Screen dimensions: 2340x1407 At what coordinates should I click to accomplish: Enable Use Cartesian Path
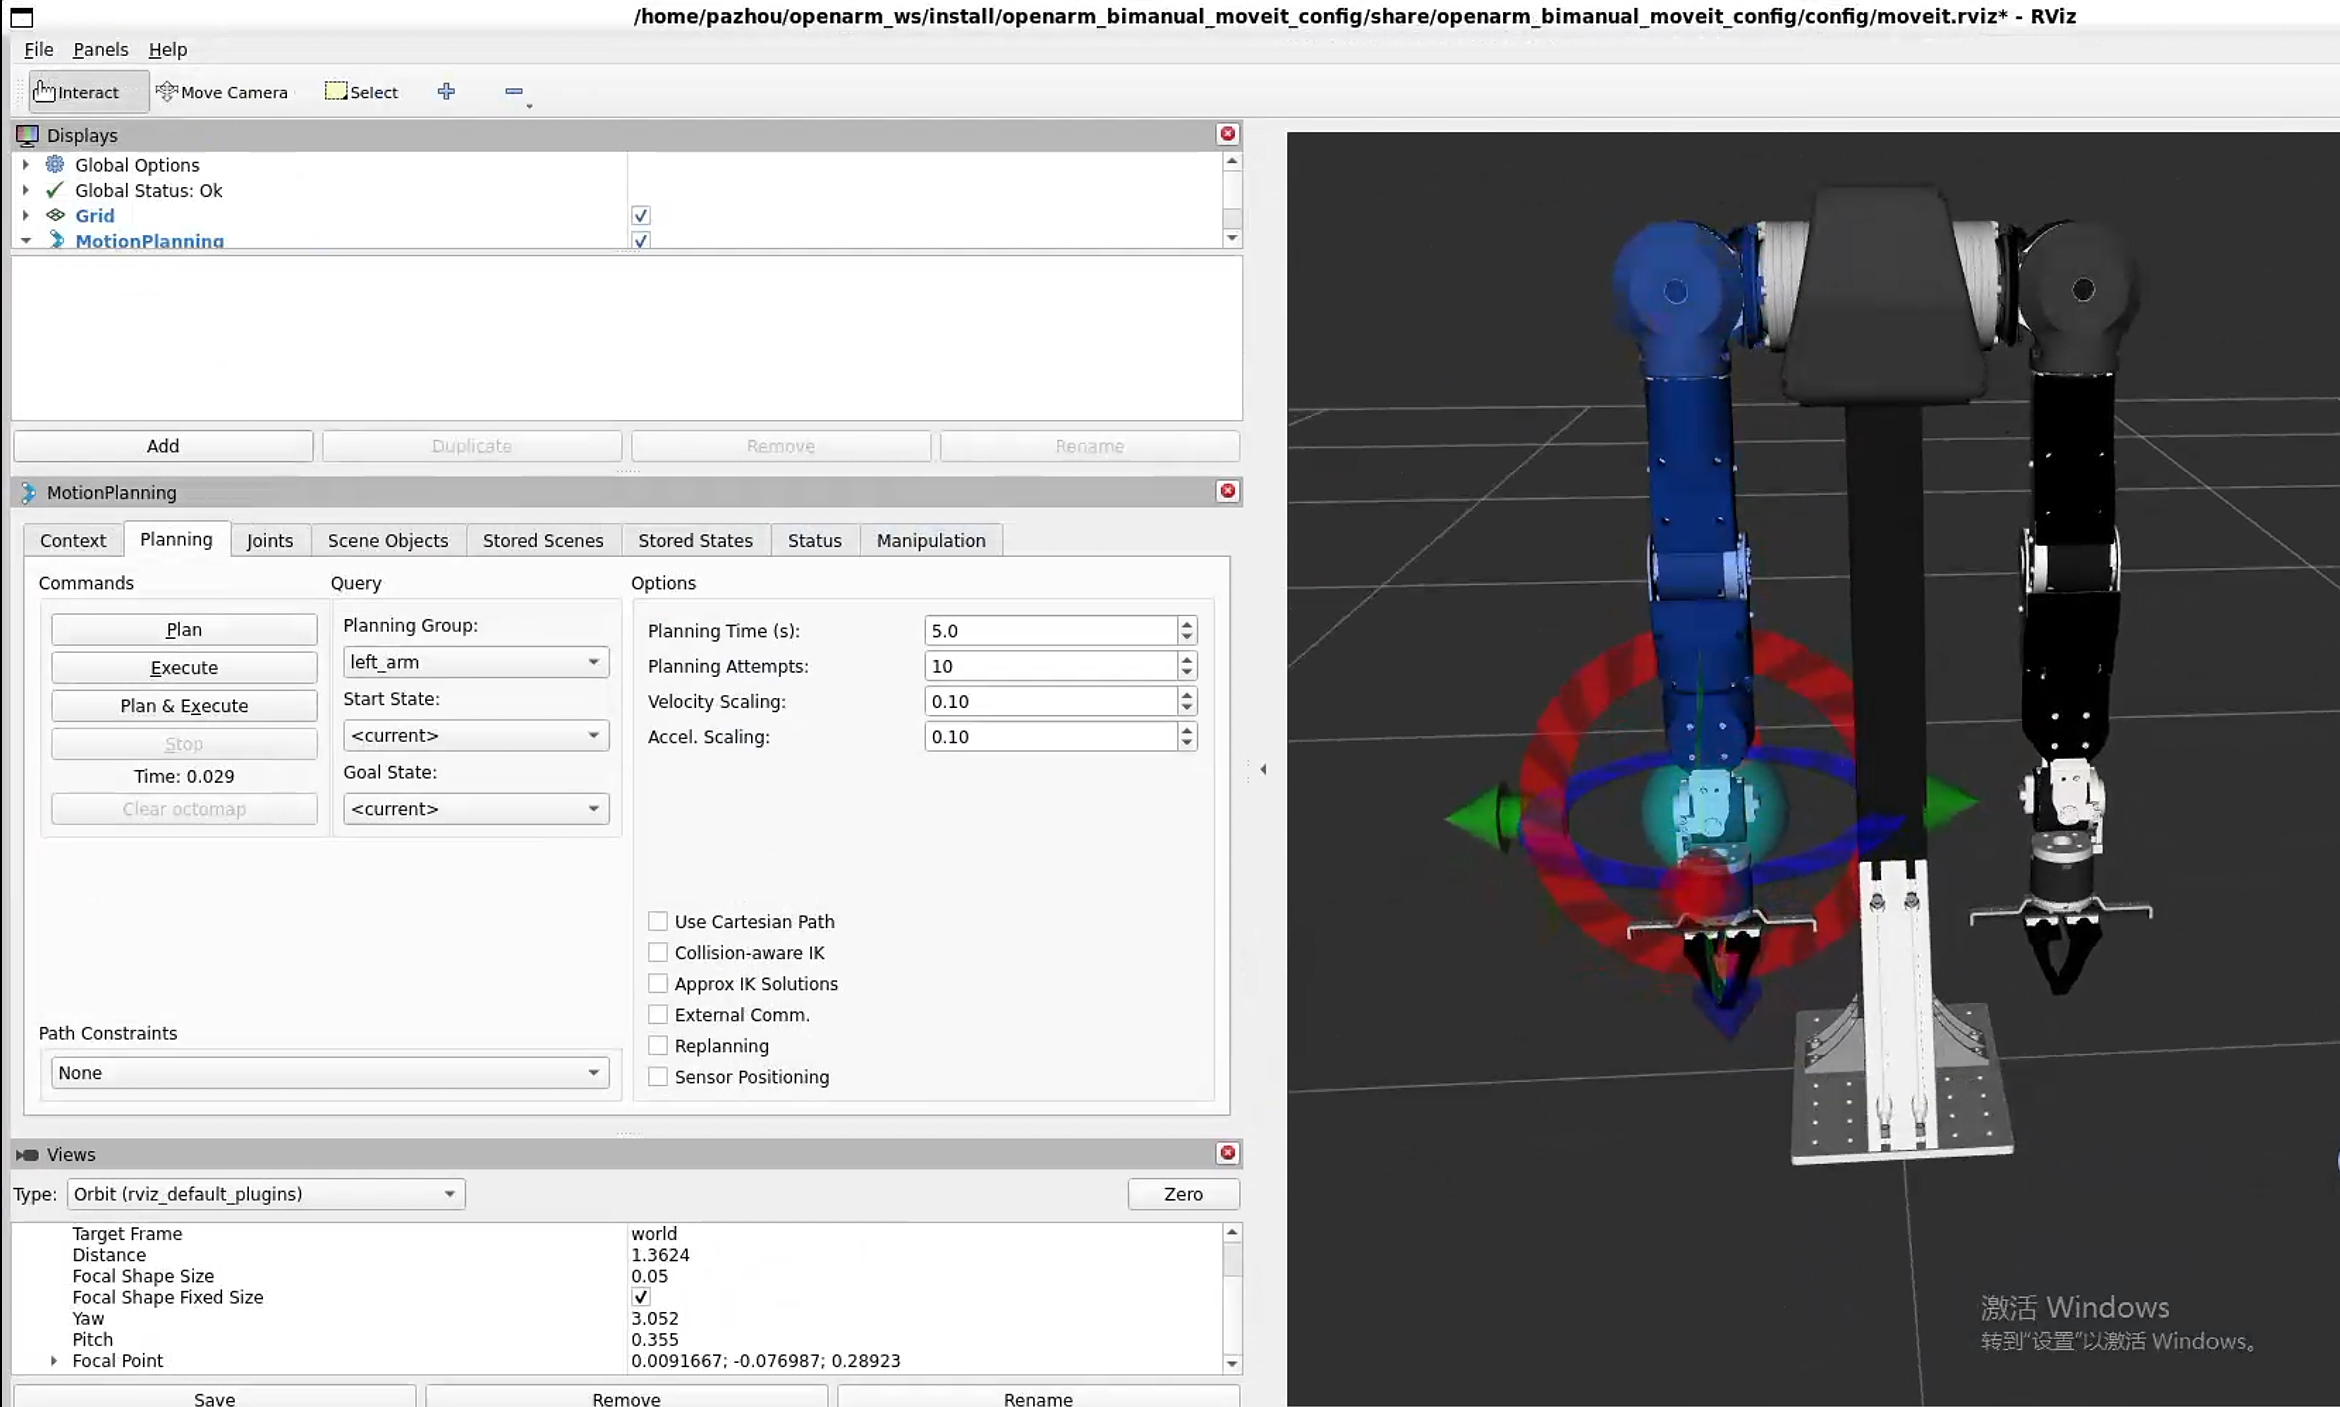(x=658, y=921)
